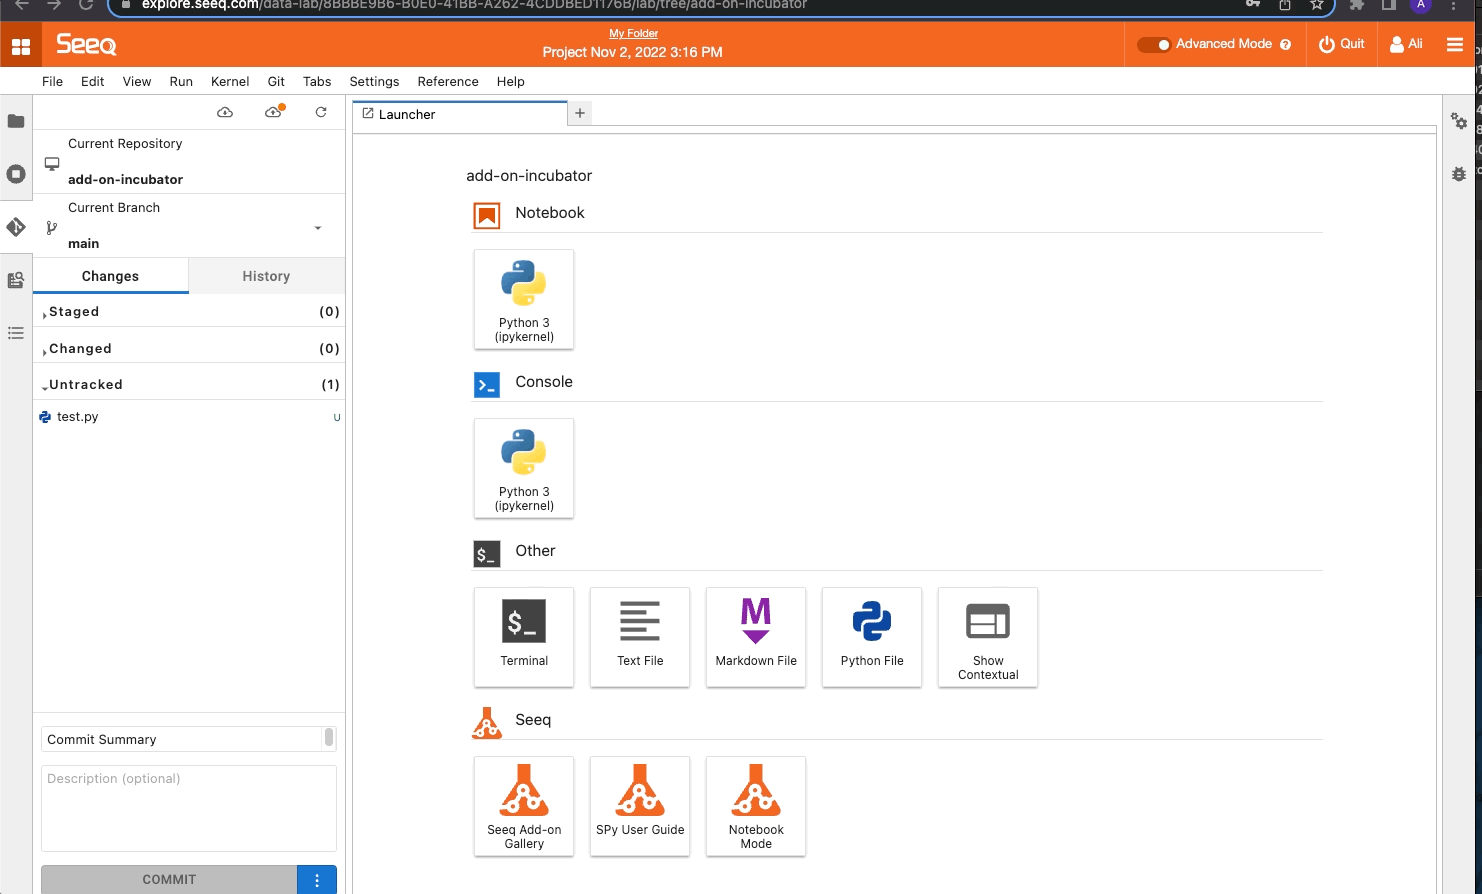The height and width of the screenshot is (894, 1482).
Task: Expand the Staged files section
Action: (74, 312)
